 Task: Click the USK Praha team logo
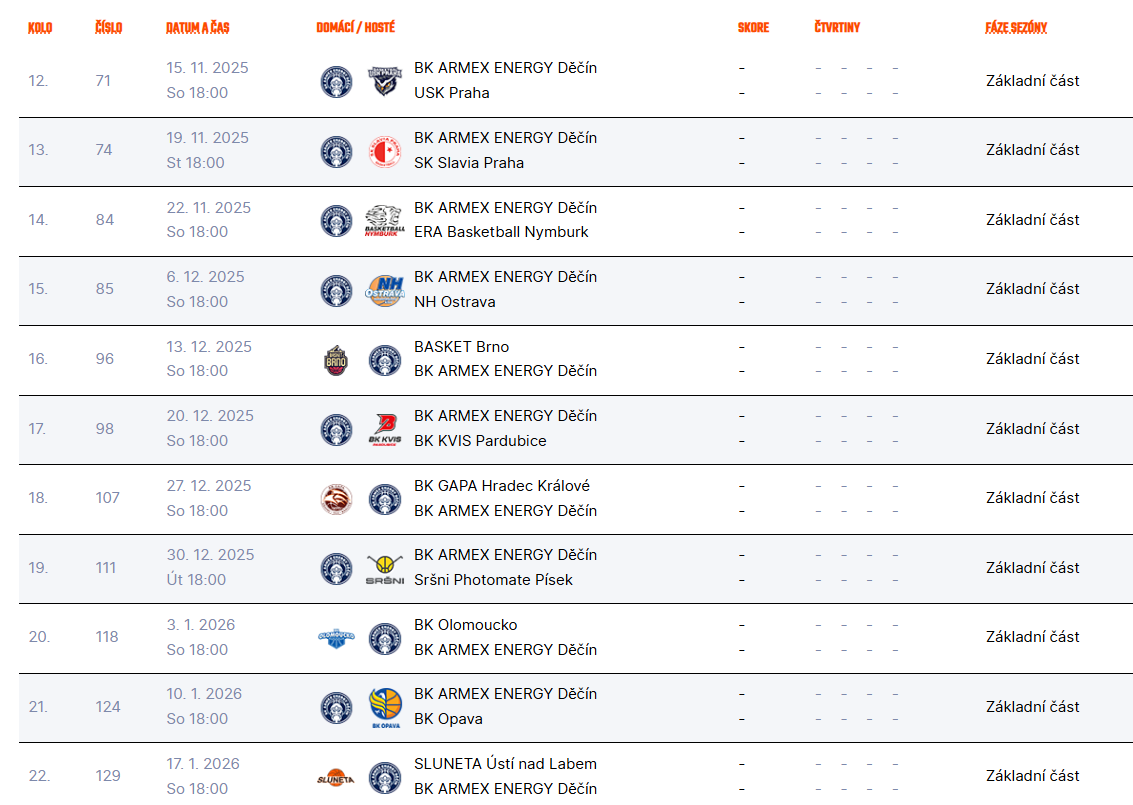click(384, 81)
